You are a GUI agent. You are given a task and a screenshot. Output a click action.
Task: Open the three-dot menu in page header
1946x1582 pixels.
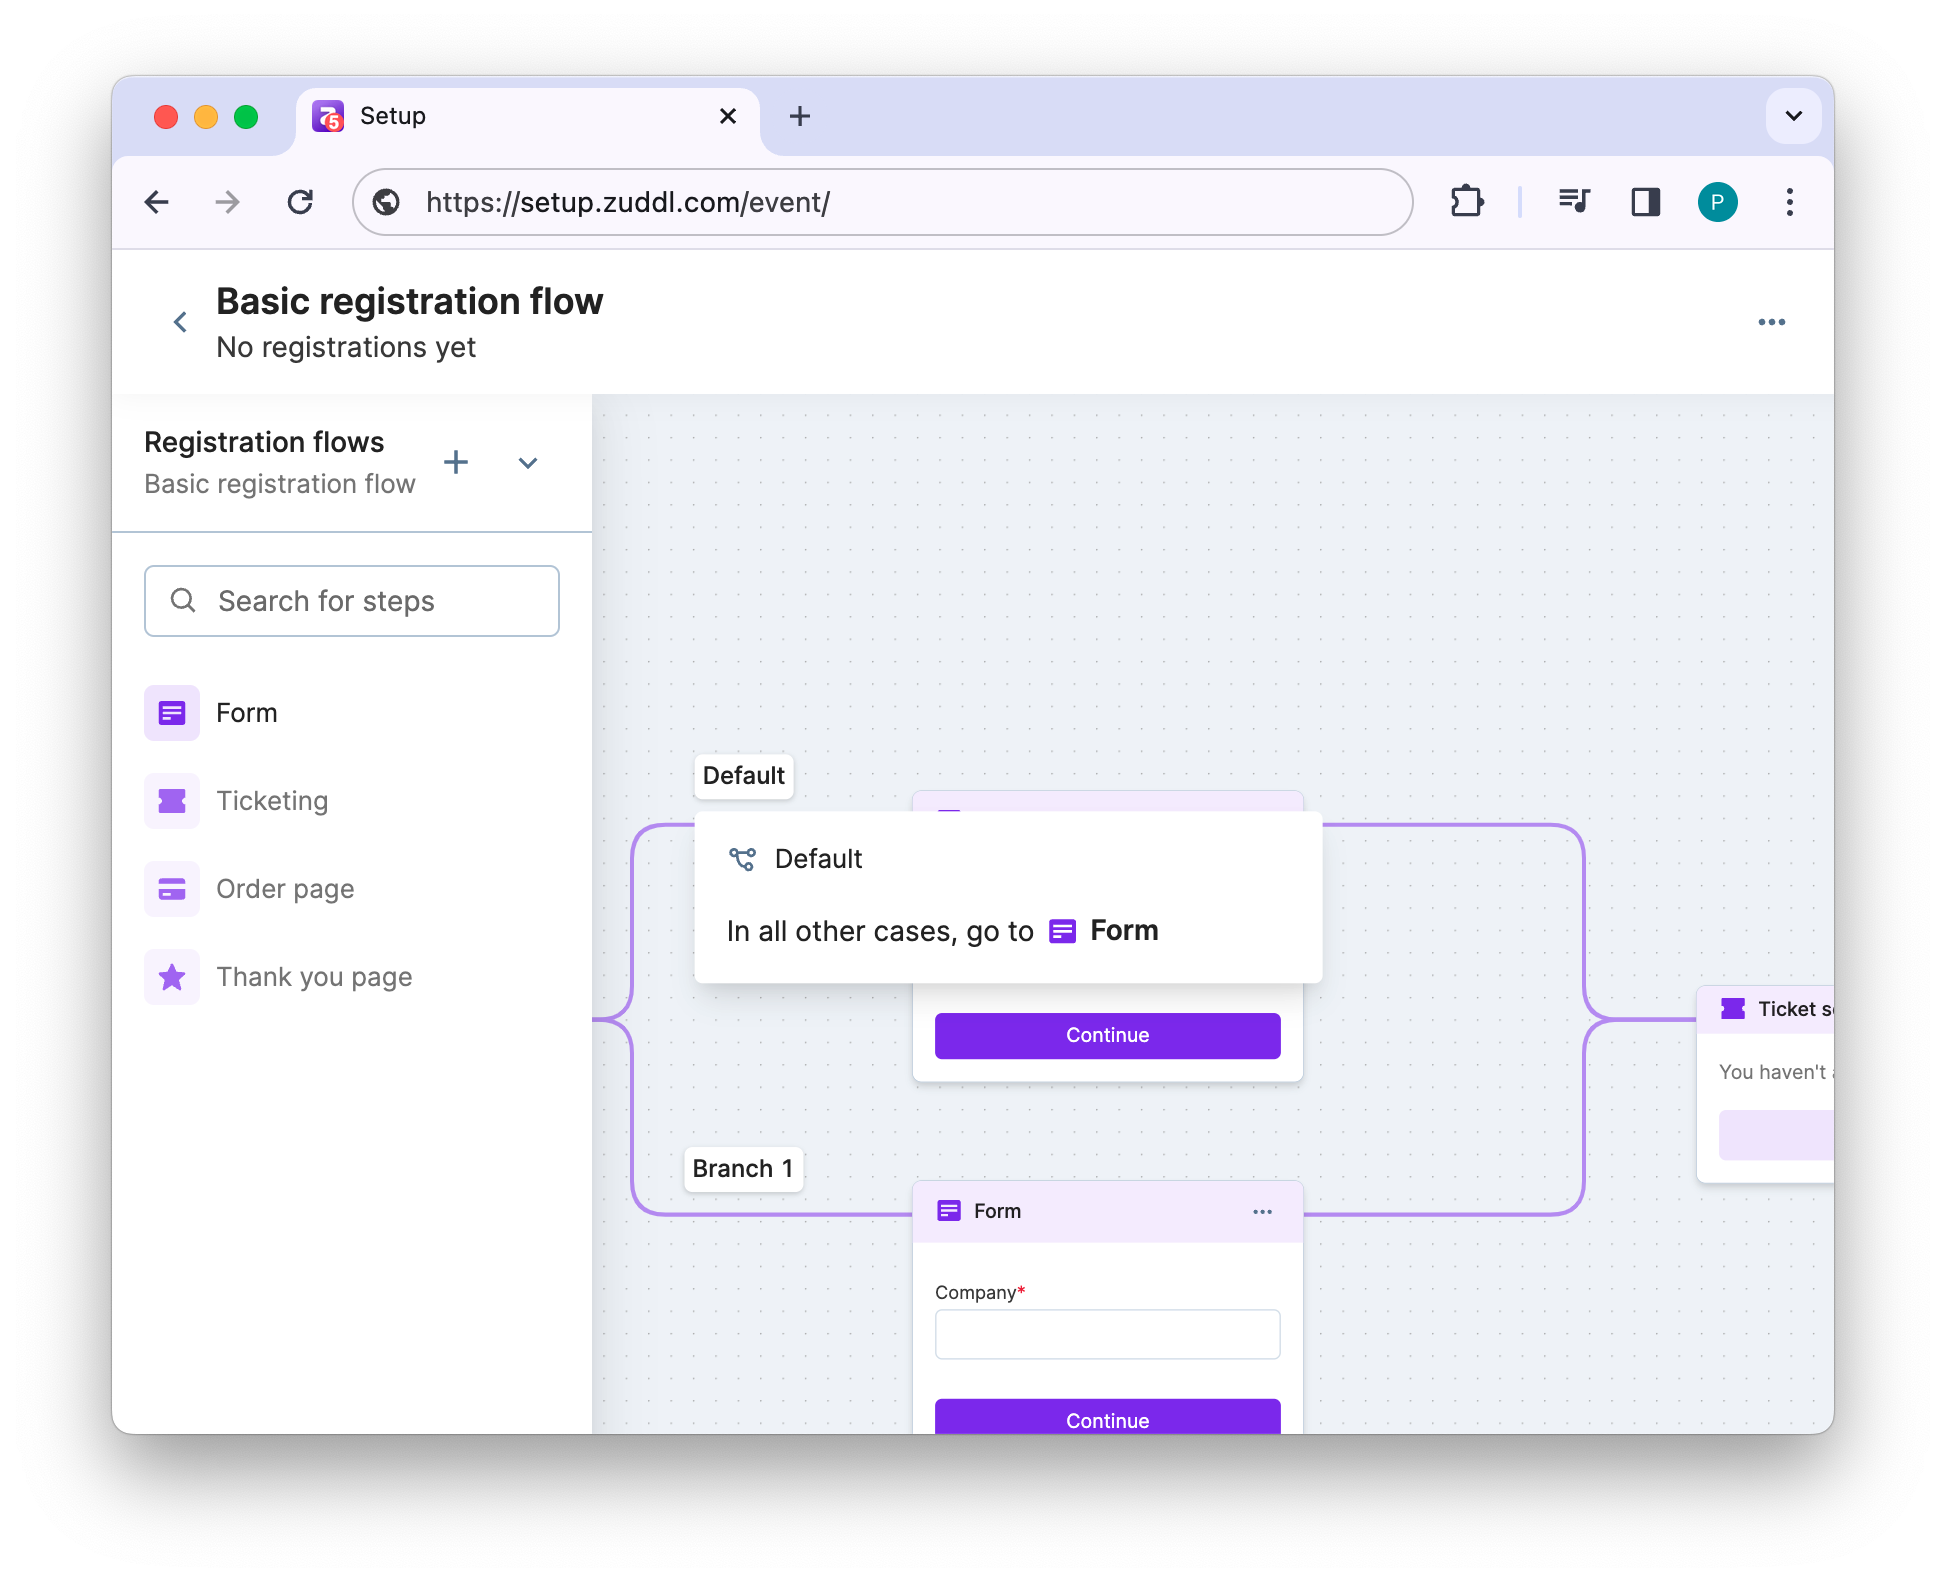click(x=1771, y=322)
